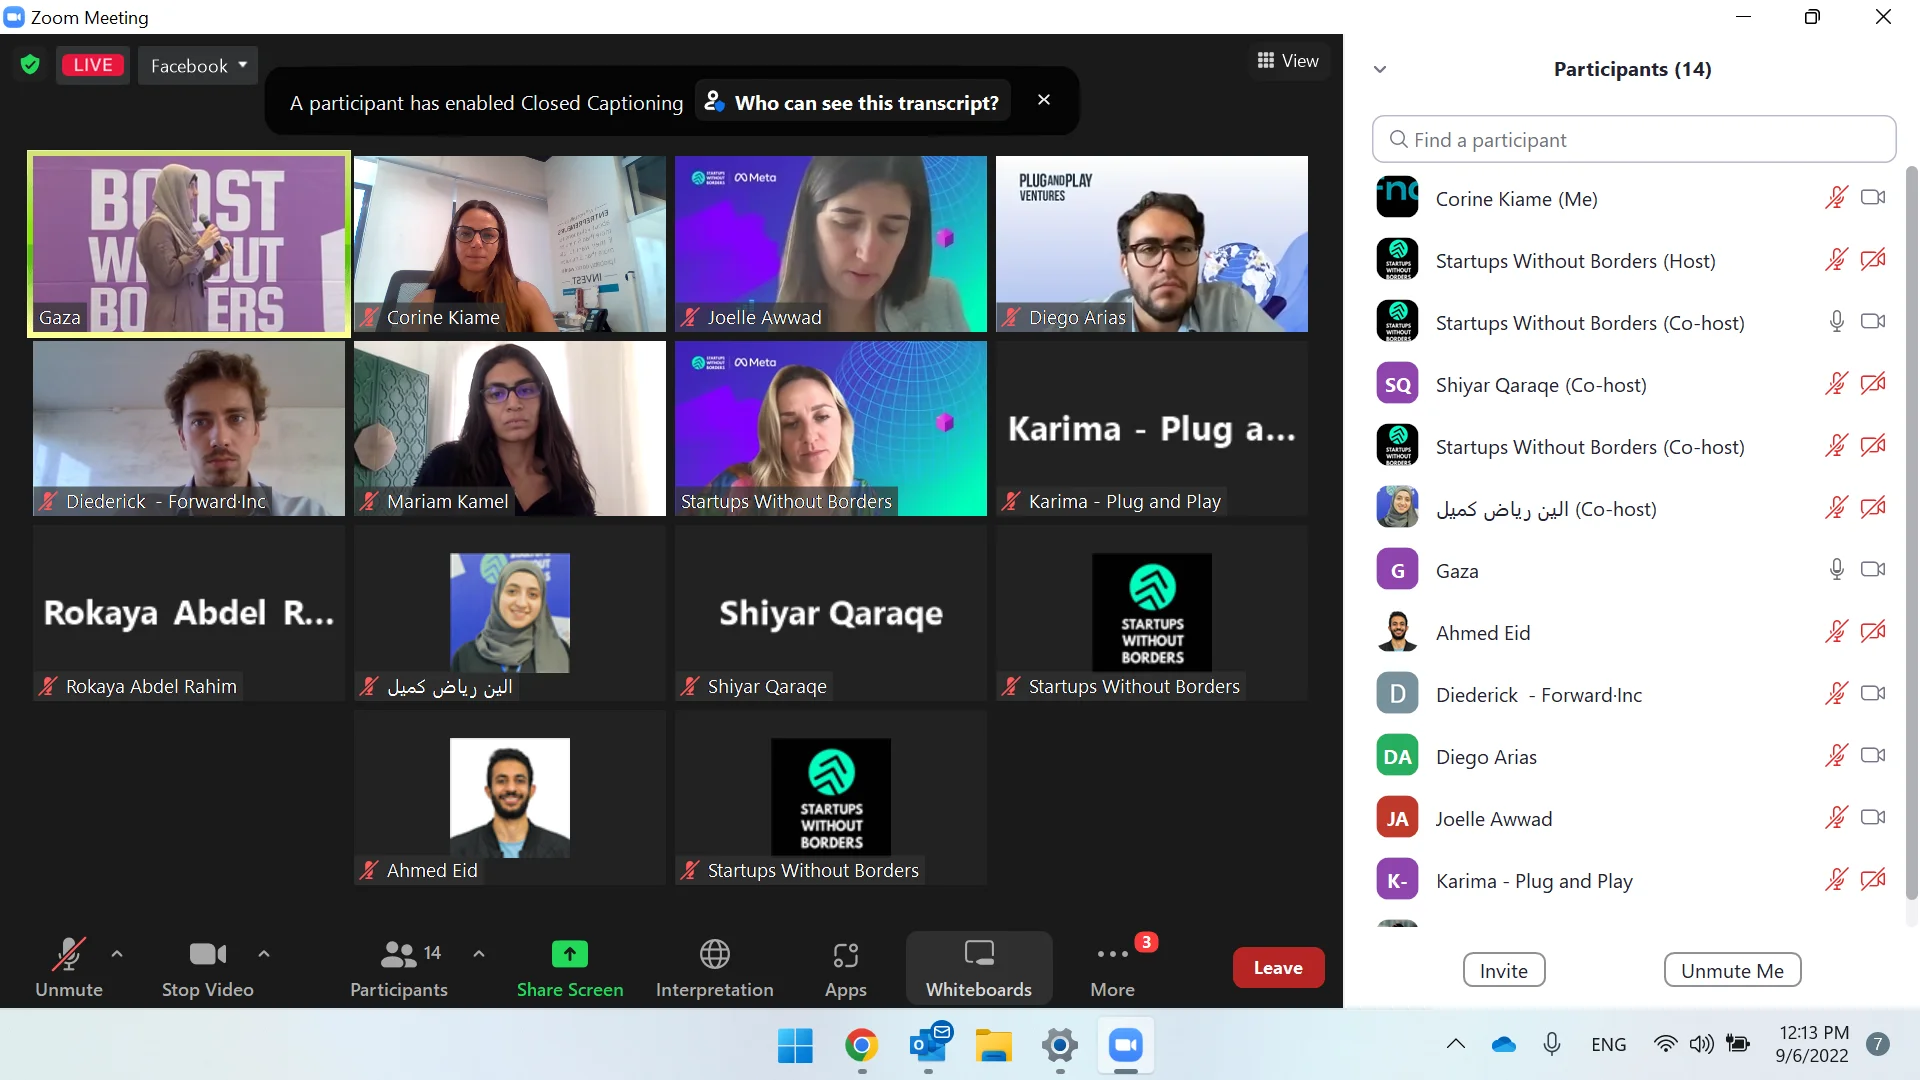Image resolution: width=1920 pixels, height=1080 pixels.
Task: Open Outlook from the taskbar
Action: pos(928,1045)
